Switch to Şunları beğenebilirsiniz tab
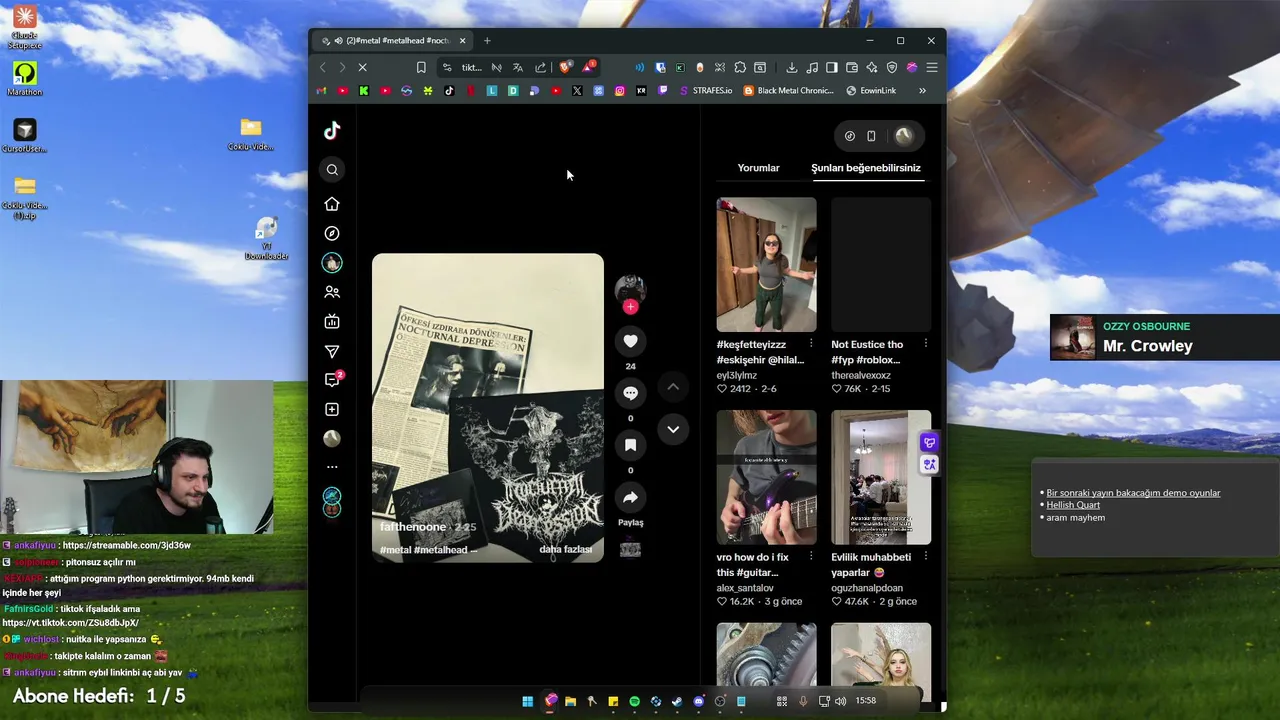 point(866,168)
